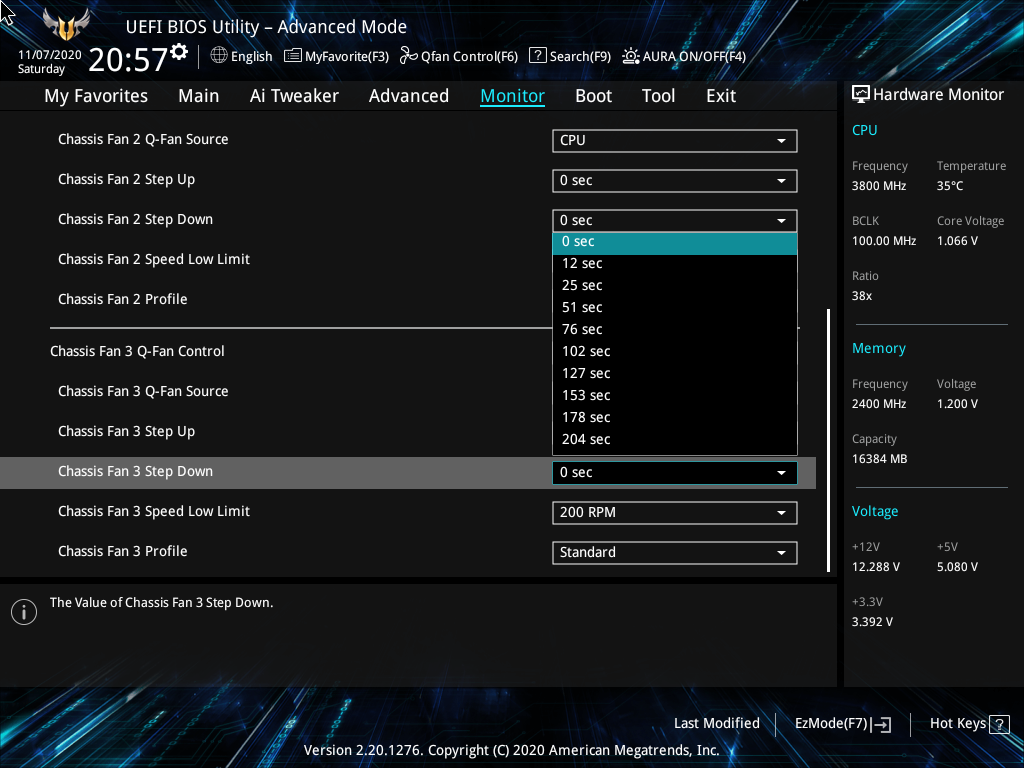
Task: Click the vertical scrollbar in settings list
Action: pyautogui.click(x=828, y=441)
